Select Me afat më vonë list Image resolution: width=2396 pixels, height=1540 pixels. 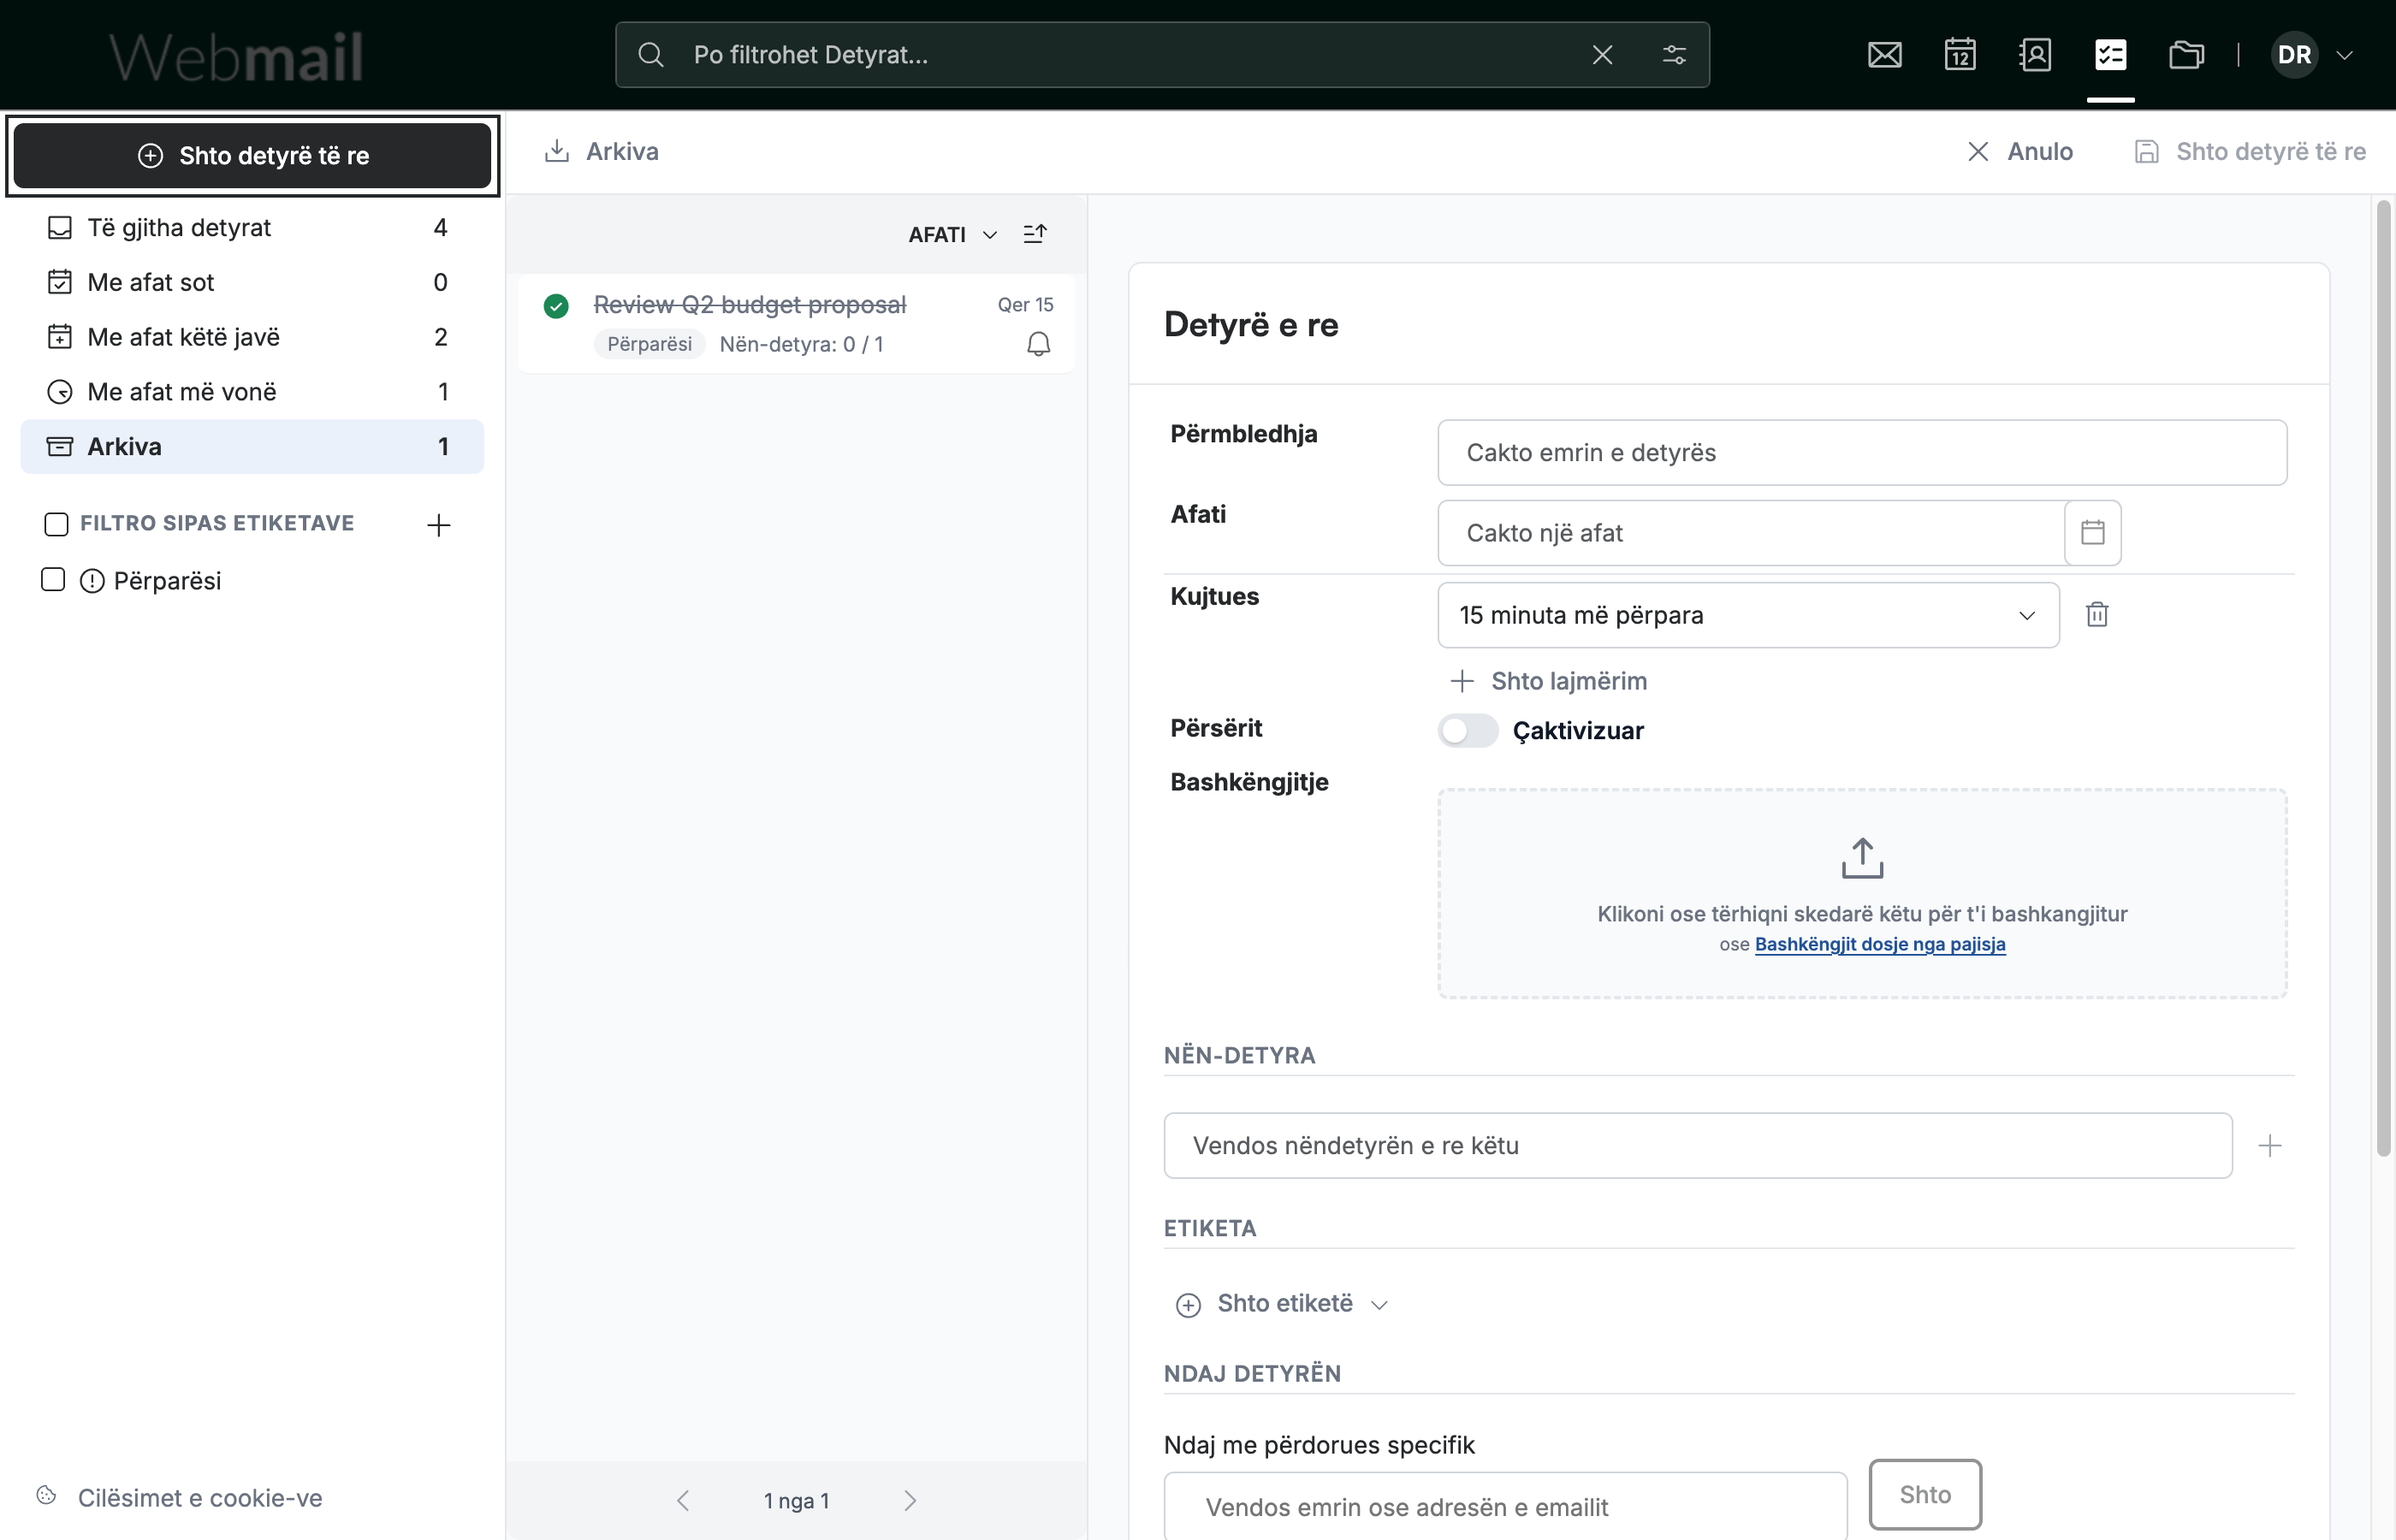[x=252, y=392]
